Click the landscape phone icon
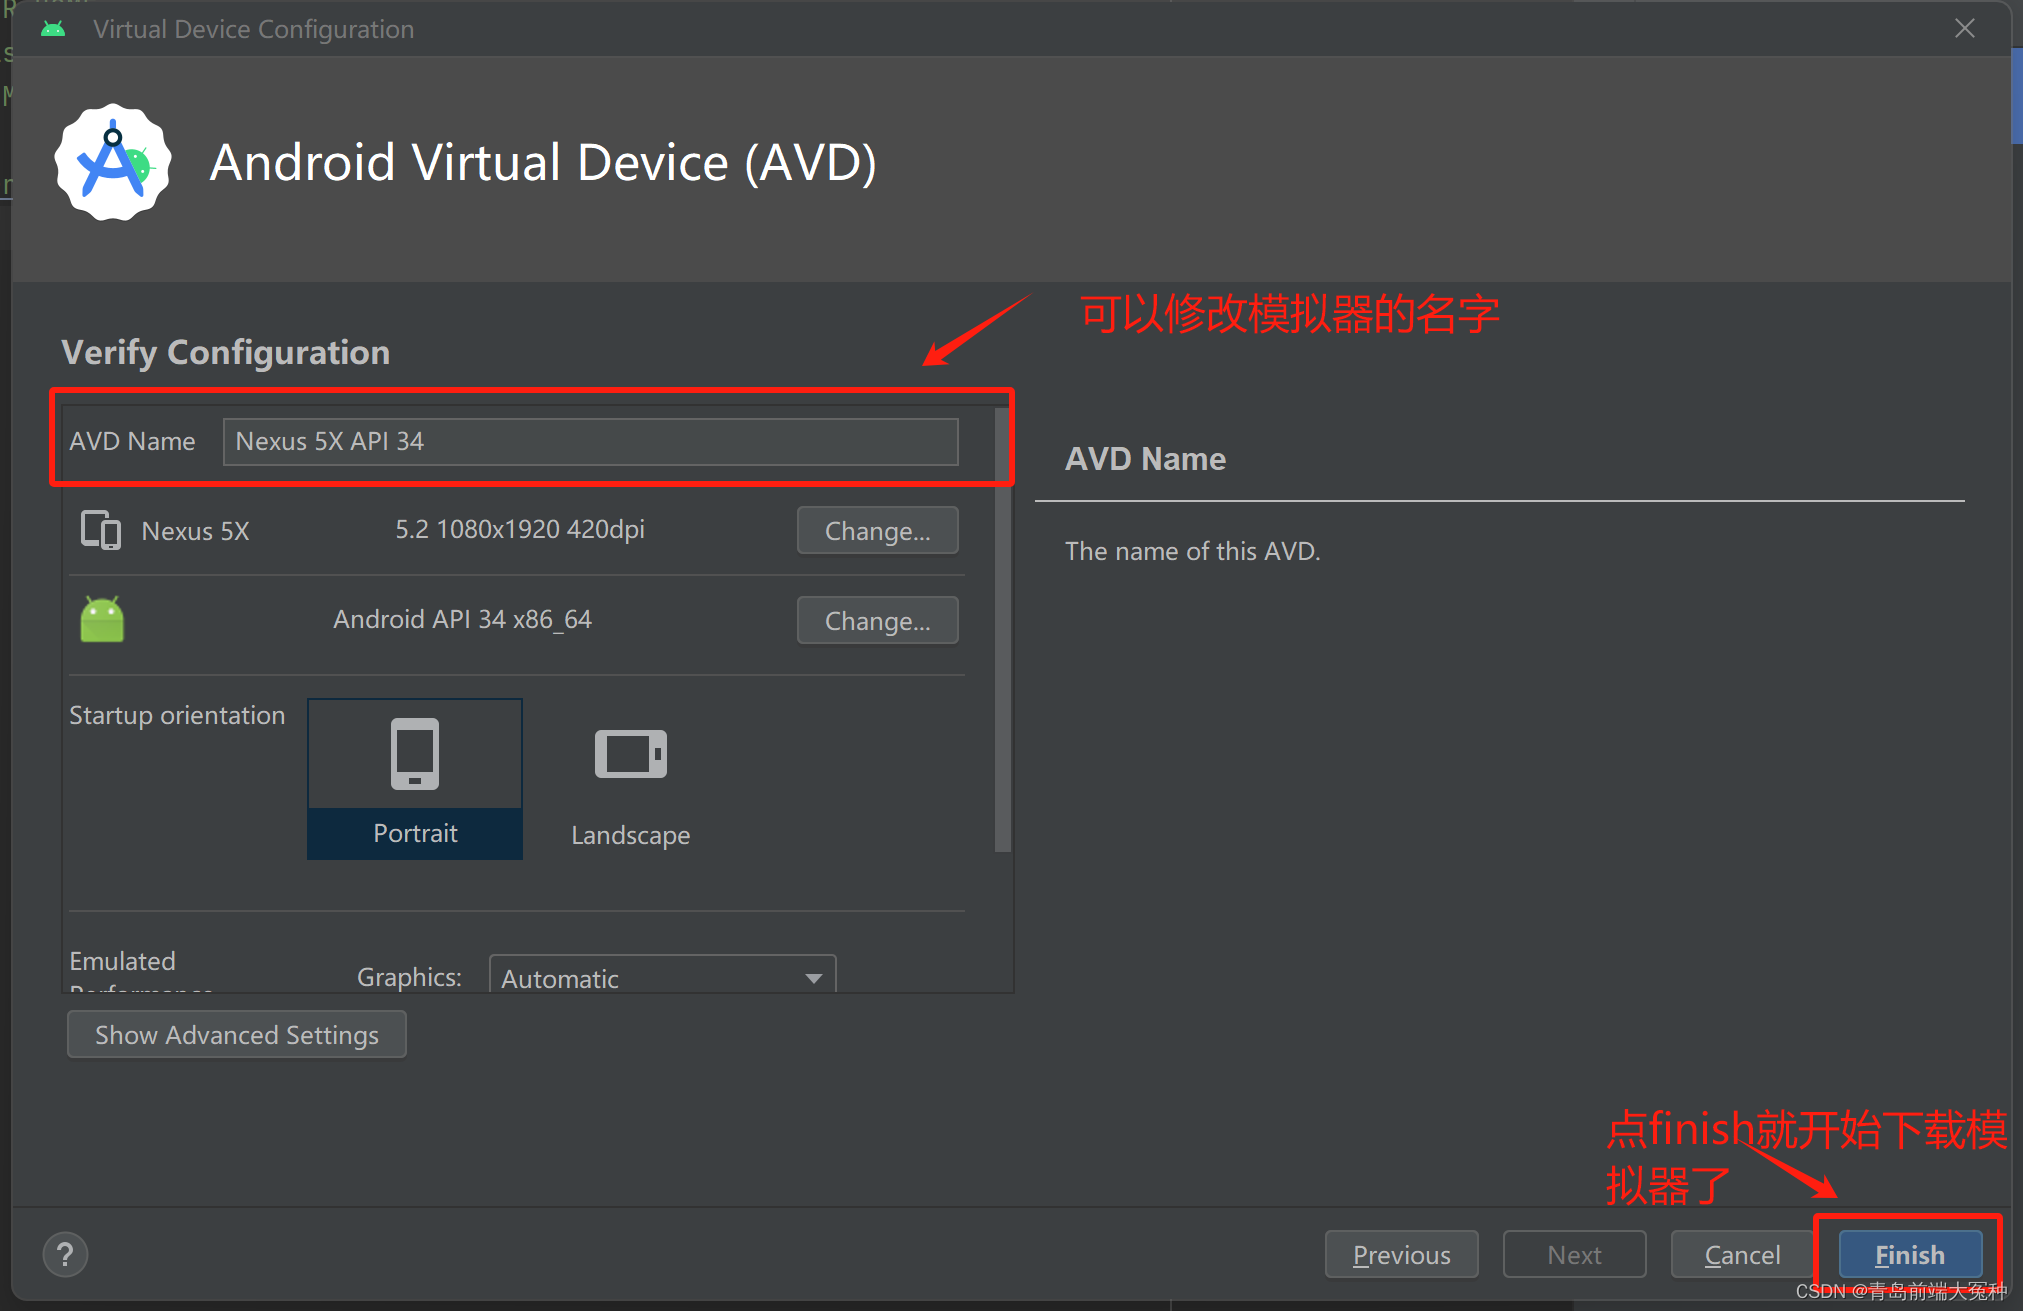The image size is (2023, 1311). click(x=630, y=754)
